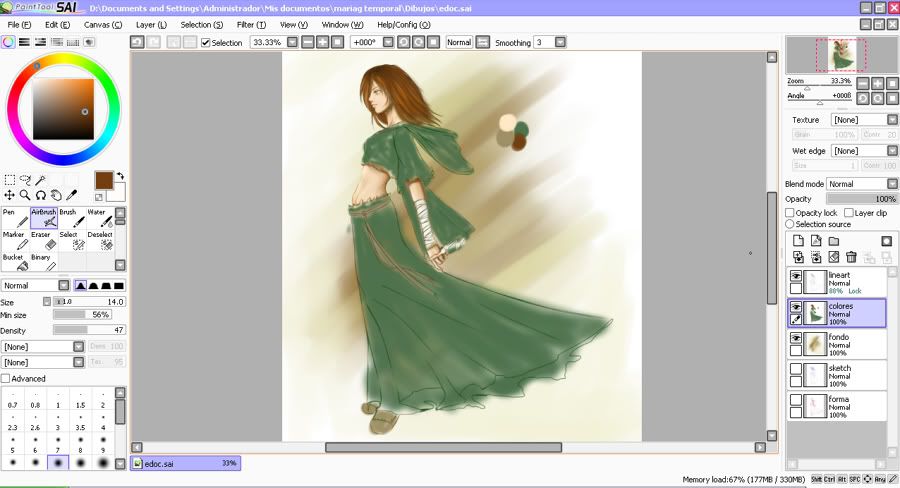900x488 pixels.
Task: Activate the zoom magnifier tool
Action: click(x=25, y=195)
